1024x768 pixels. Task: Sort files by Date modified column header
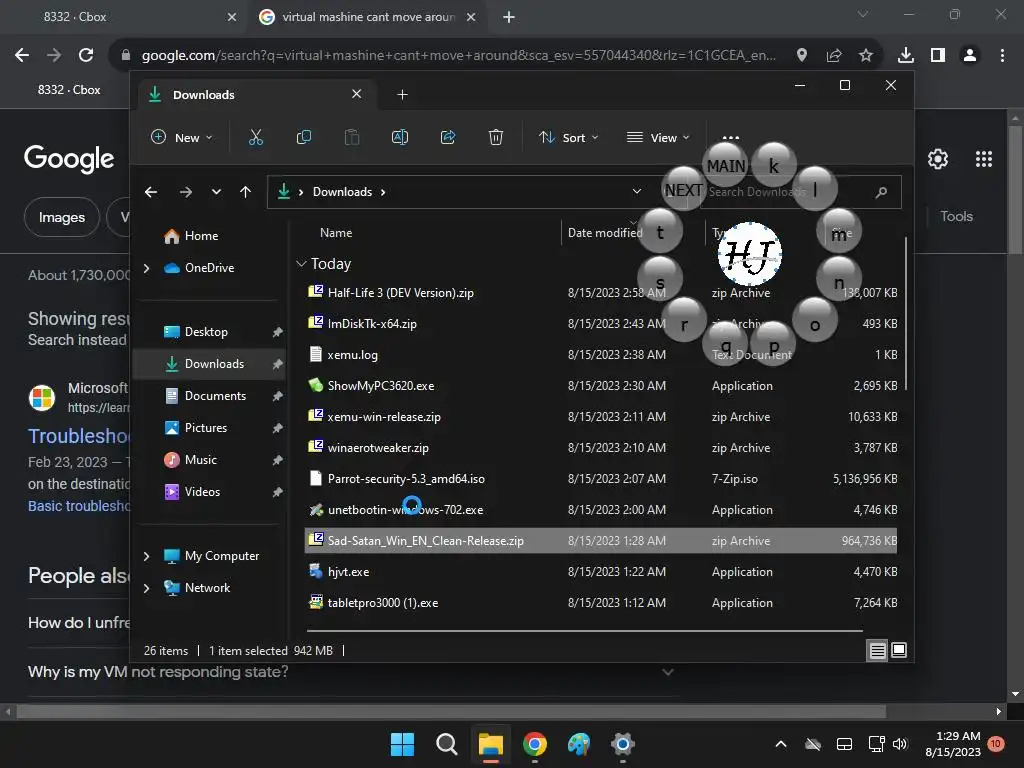click(605, 232)
